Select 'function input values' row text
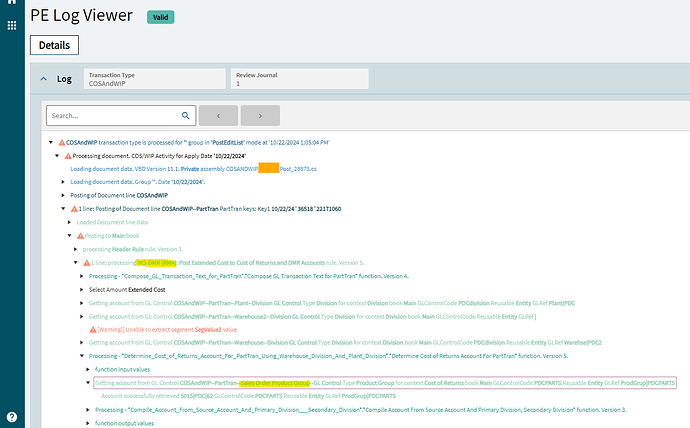The width and height of the screenshot is (690, 428). 122,369
